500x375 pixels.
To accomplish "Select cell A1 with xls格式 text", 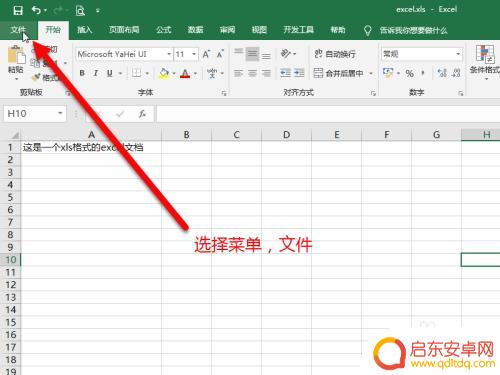I will coord(91,147).
